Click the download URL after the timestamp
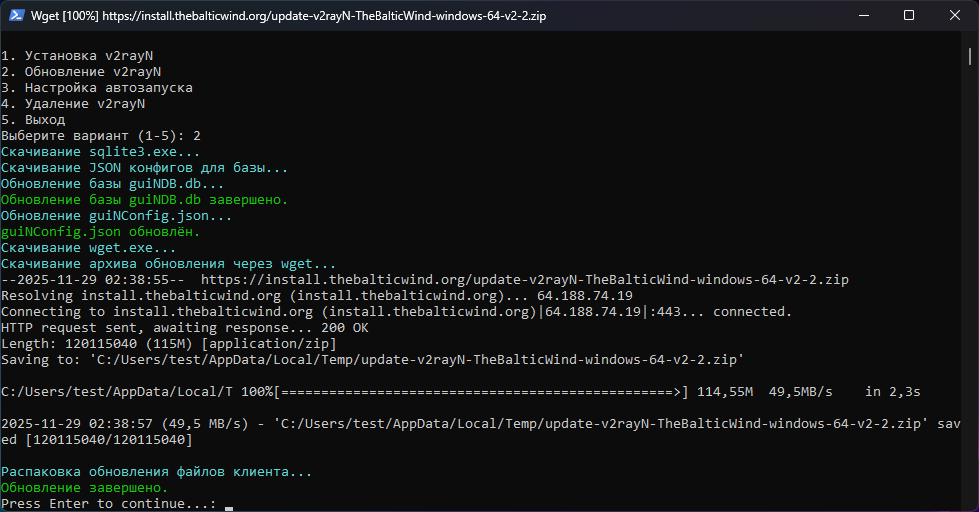Screen dimensions: 979x512 coord(524,280)
